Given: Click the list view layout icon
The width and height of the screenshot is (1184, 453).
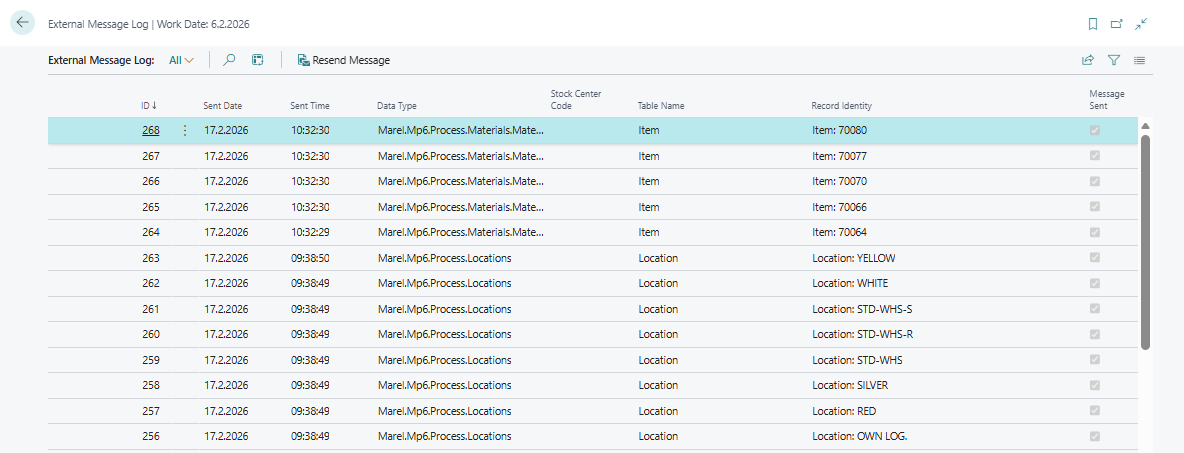Looking at the screenshot, I should click(1139, 60).
